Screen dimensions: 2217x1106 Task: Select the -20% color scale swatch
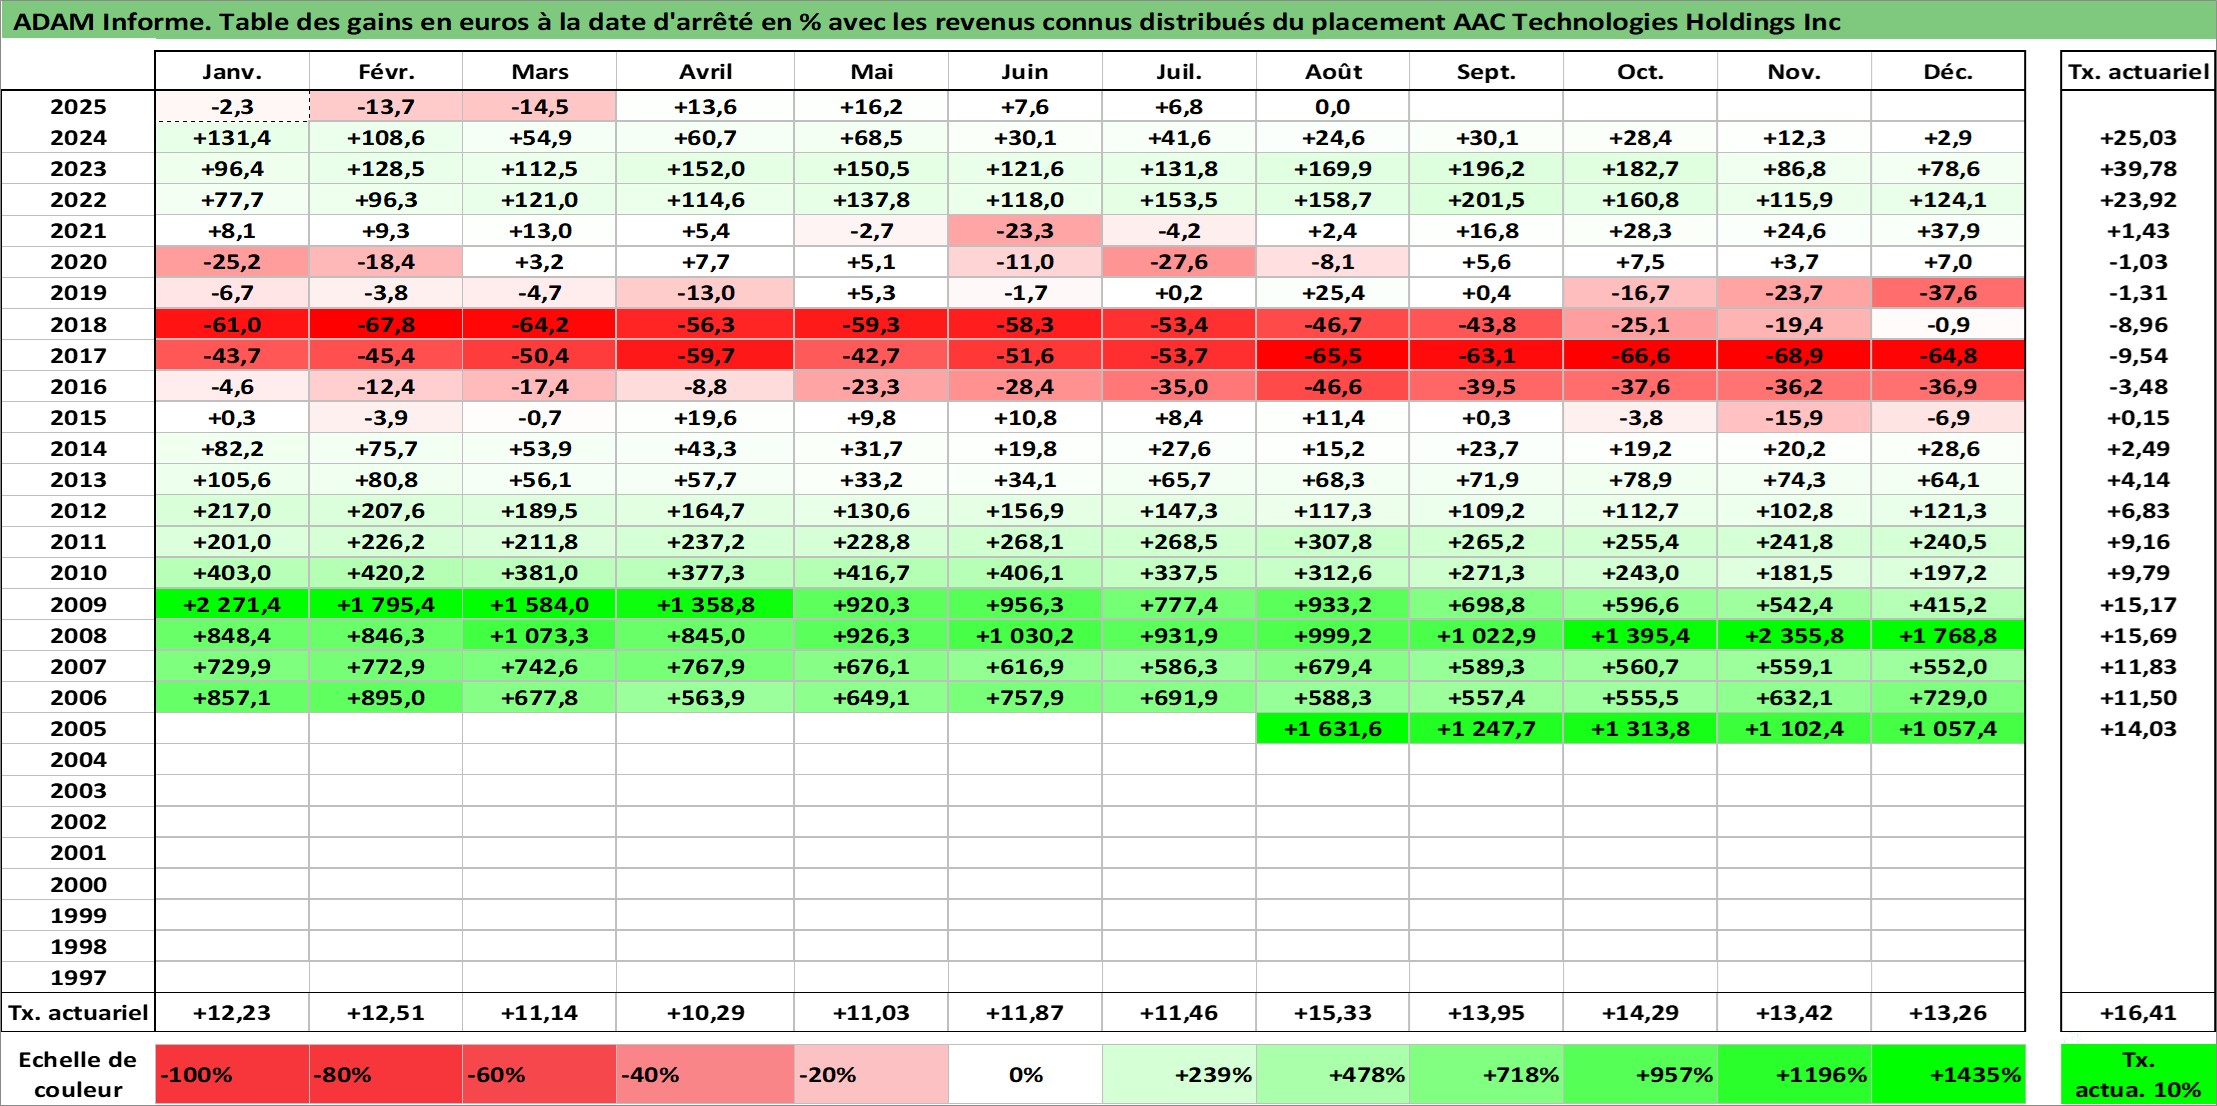871,1075
